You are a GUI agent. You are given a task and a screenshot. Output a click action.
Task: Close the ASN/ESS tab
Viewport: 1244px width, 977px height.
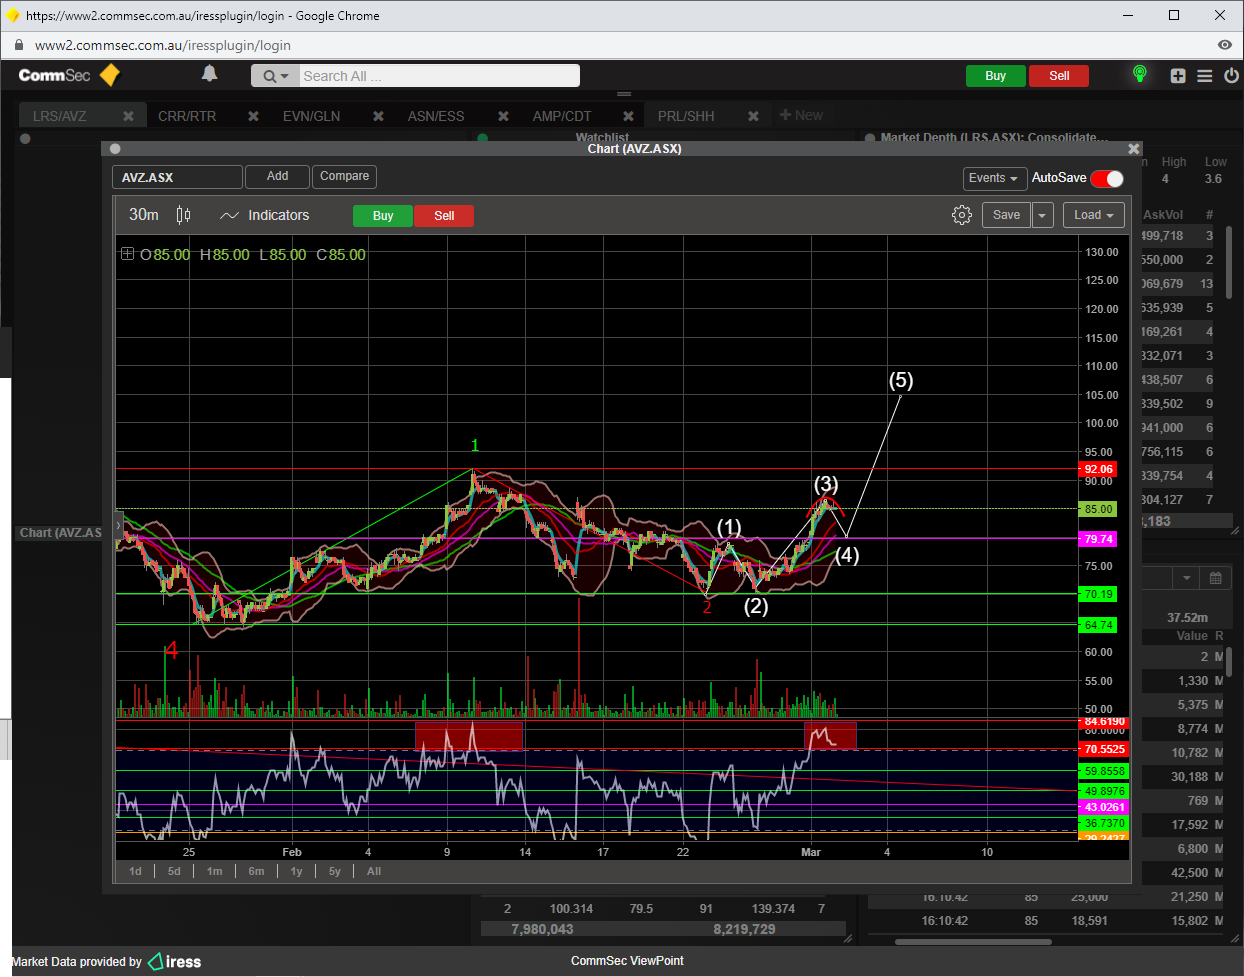coord(503,116)
